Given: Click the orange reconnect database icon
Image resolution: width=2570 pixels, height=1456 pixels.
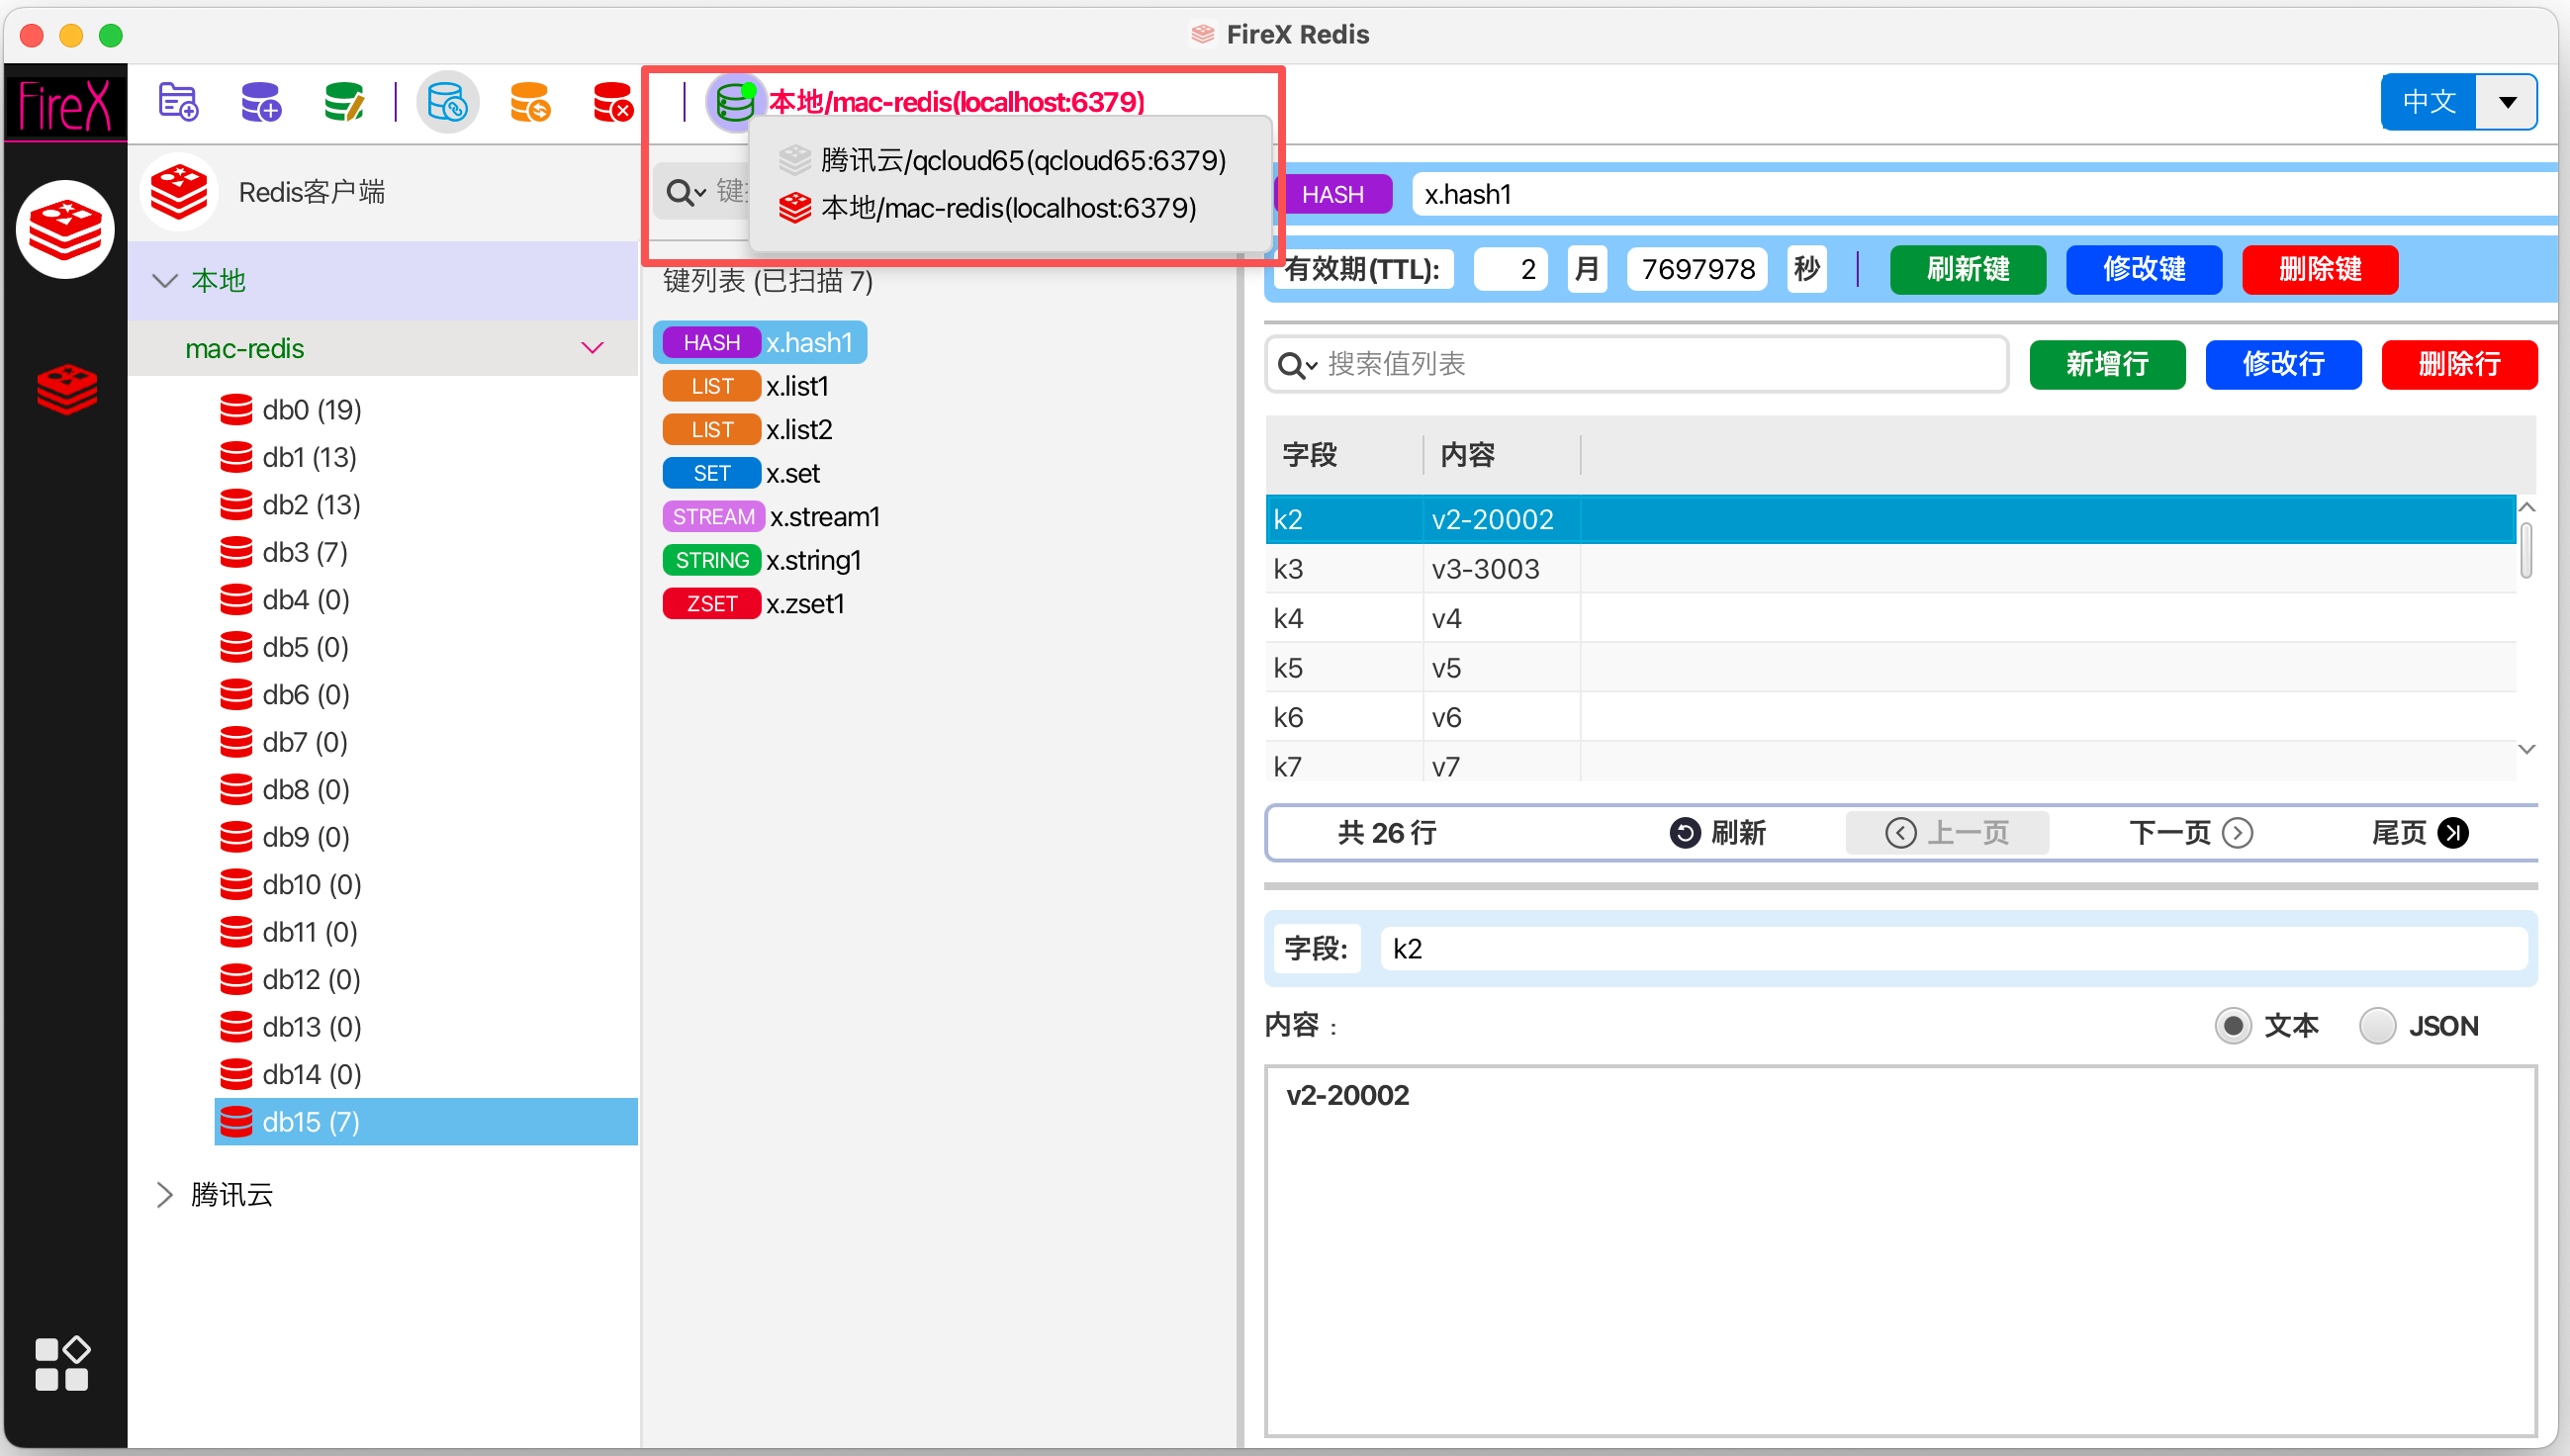Looking at the screenshot, I should click(530, 102).
